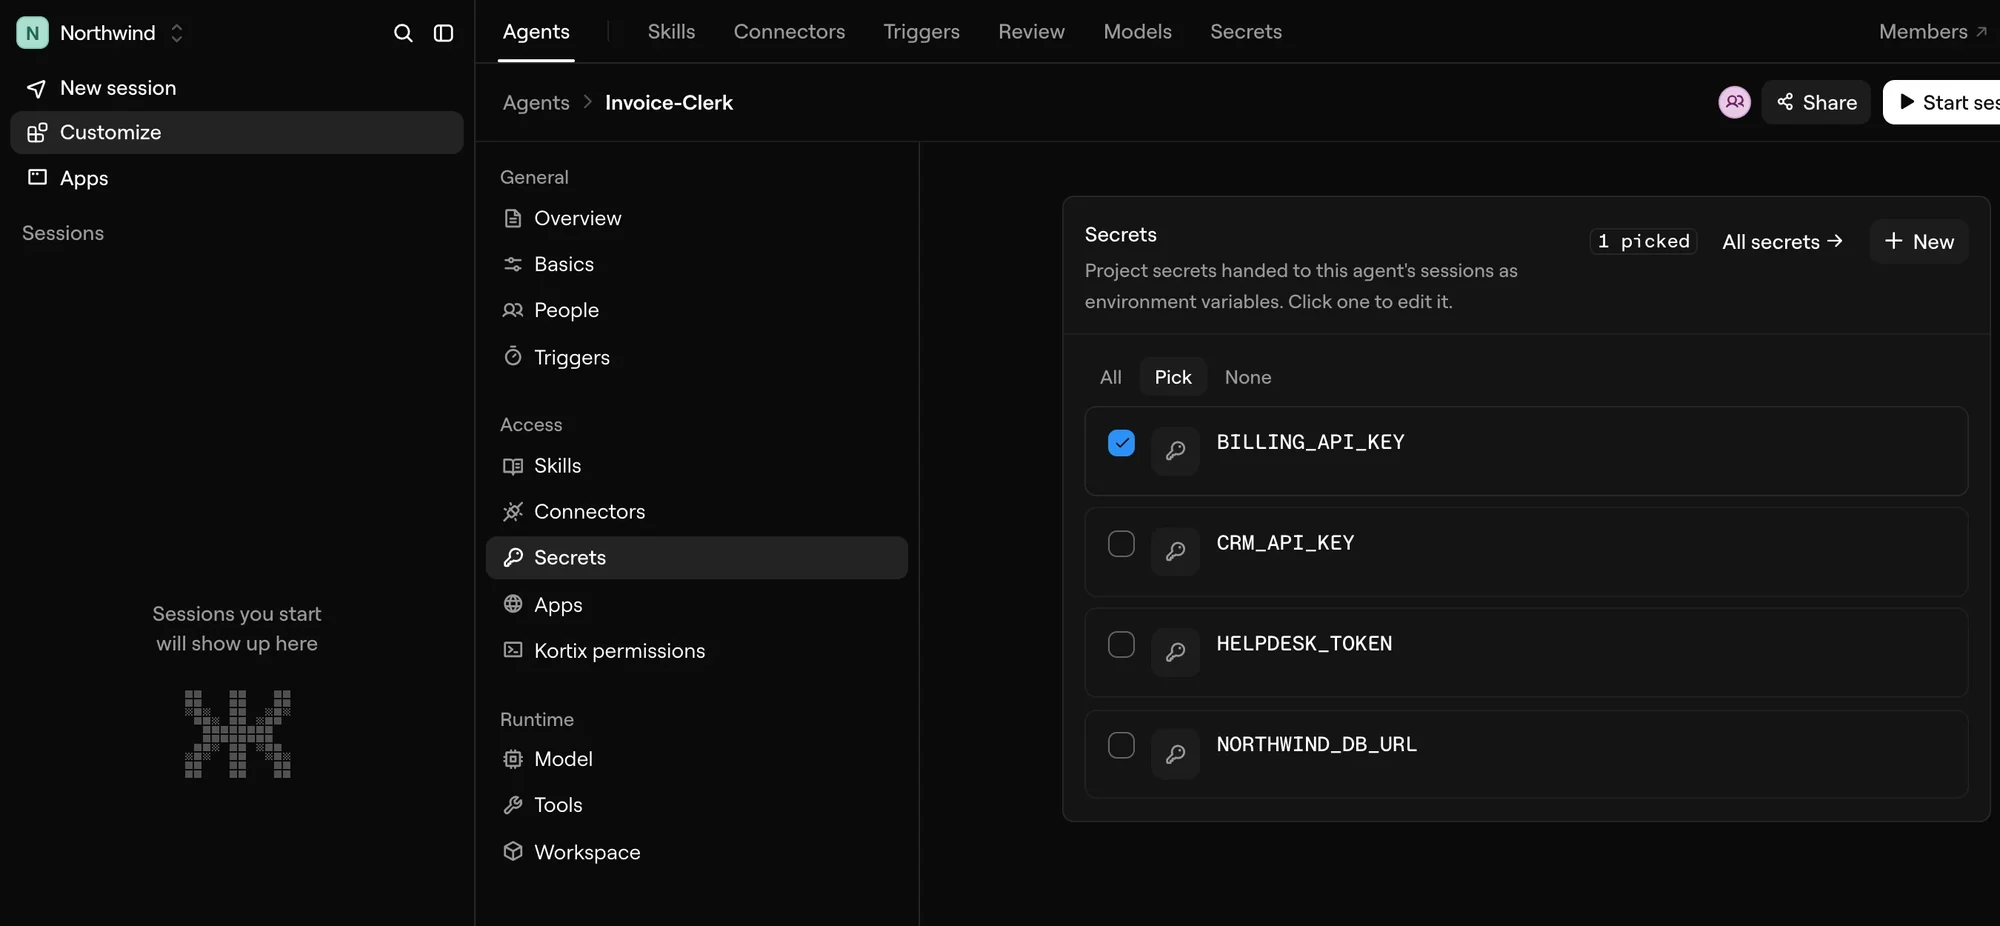Check the CRM_API_KEY checkbox
The width and height of the screenshot is (2000, 926).
(x=1121, y=544)
